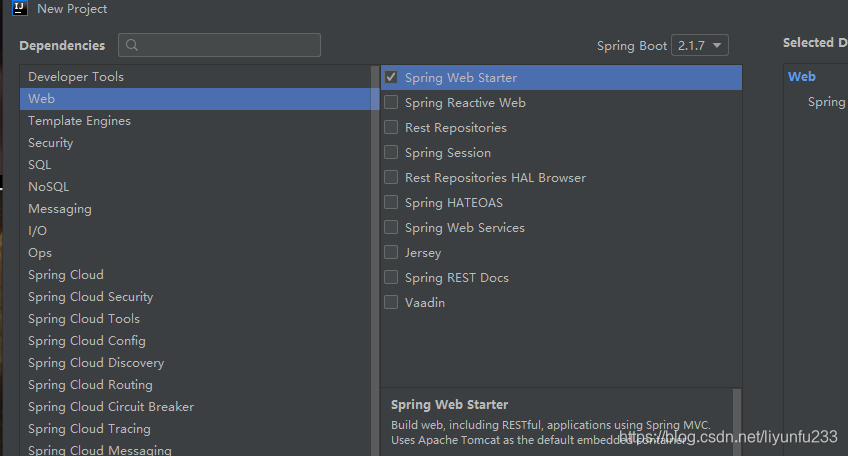The image size is (848, 456).
Task: Select the NoSQL category
Action: 196,187
